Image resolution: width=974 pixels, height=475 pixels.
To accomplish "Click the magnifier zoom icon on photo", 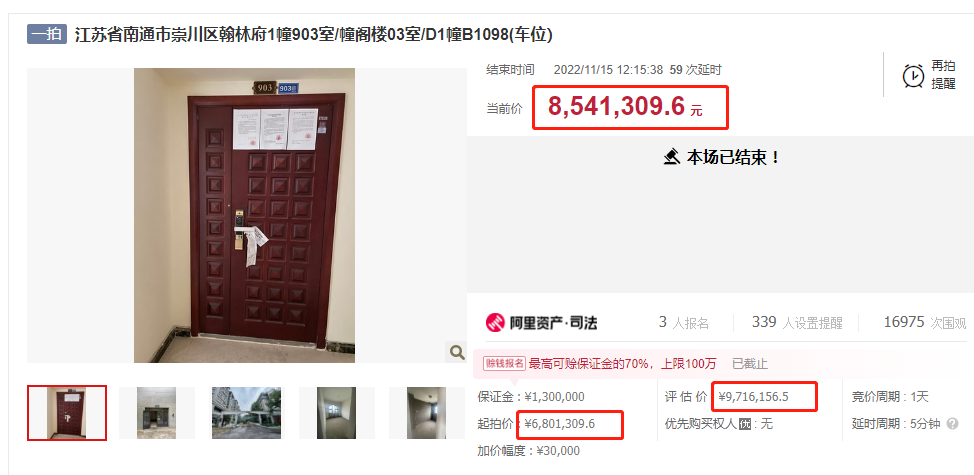I will [457, 352].
